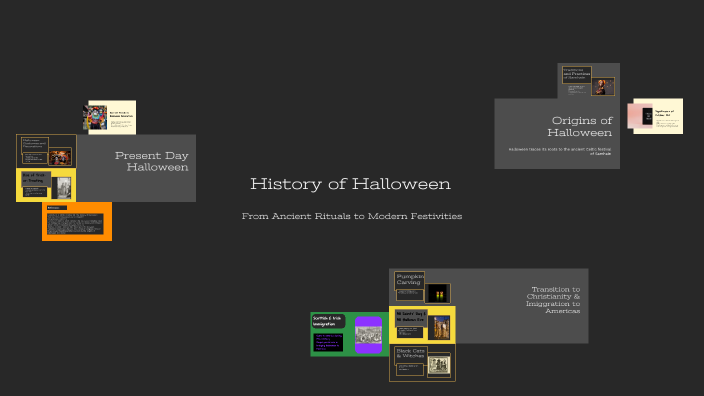The width and height of the screenshot is (704, 396).
Task: Click the woman with lights photo in Origins
Action: (x=603, y=87)
